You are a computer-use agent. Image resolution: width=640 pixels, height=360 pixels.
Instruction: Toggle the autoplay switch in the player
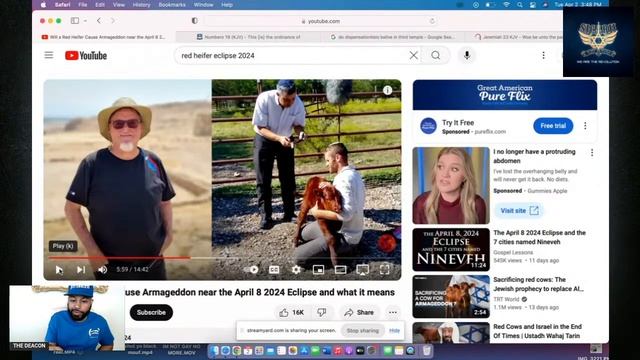[252, 269]
